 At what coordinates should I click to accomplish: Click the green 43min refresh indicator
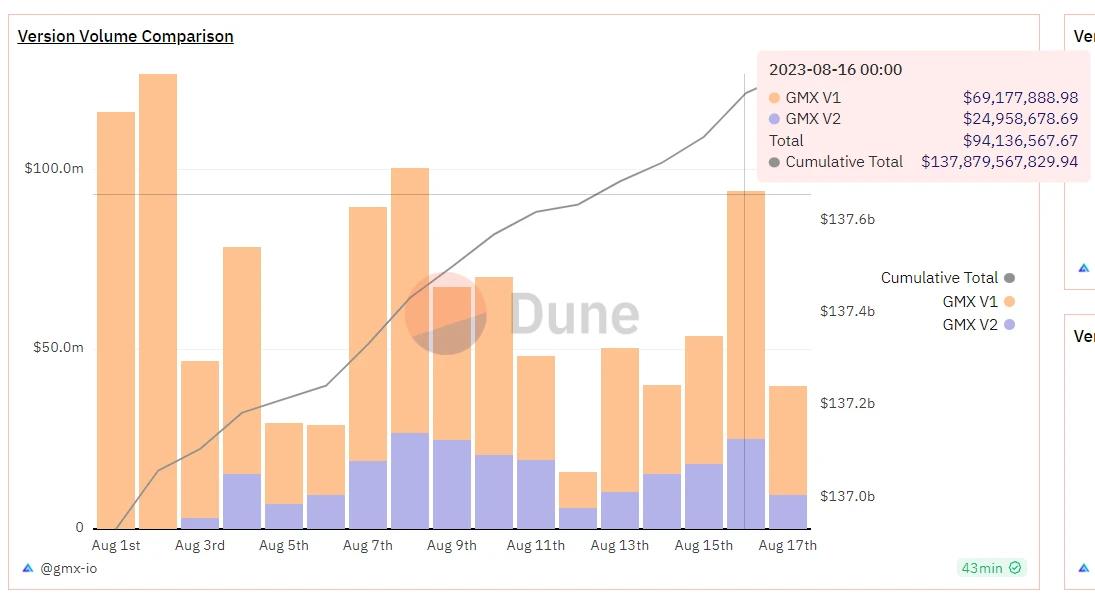click(989, 568)
